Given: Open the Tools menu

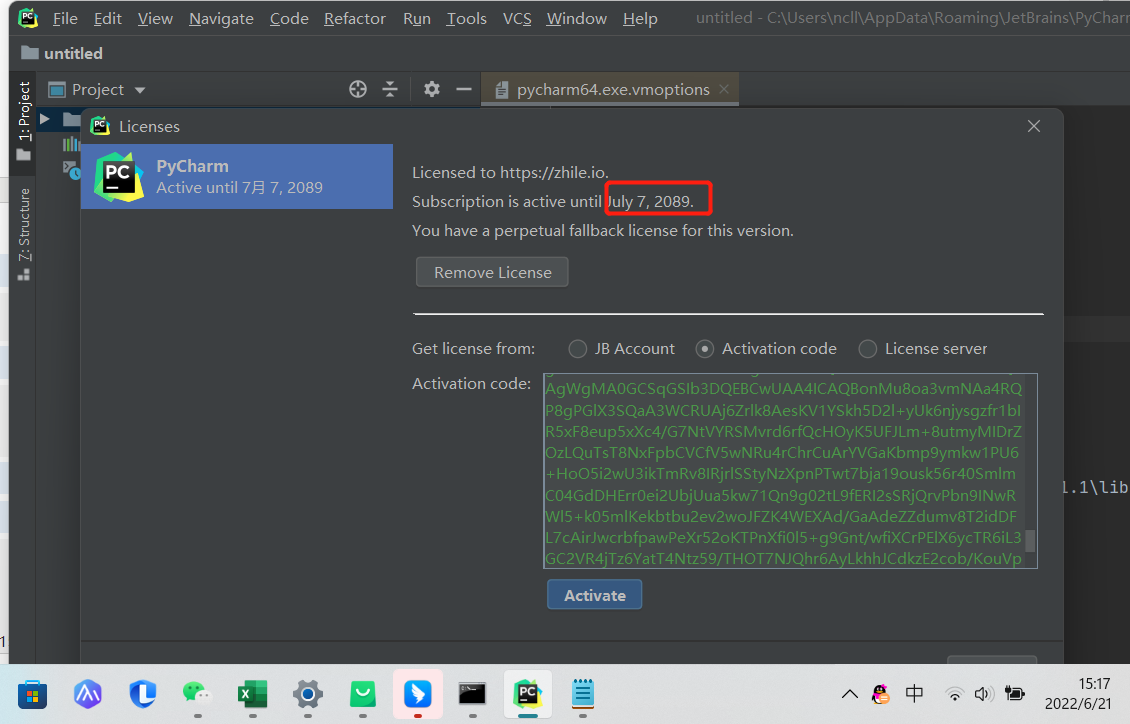Looking at the screenshot, I should pyautogui.click(x=466, y=19).
